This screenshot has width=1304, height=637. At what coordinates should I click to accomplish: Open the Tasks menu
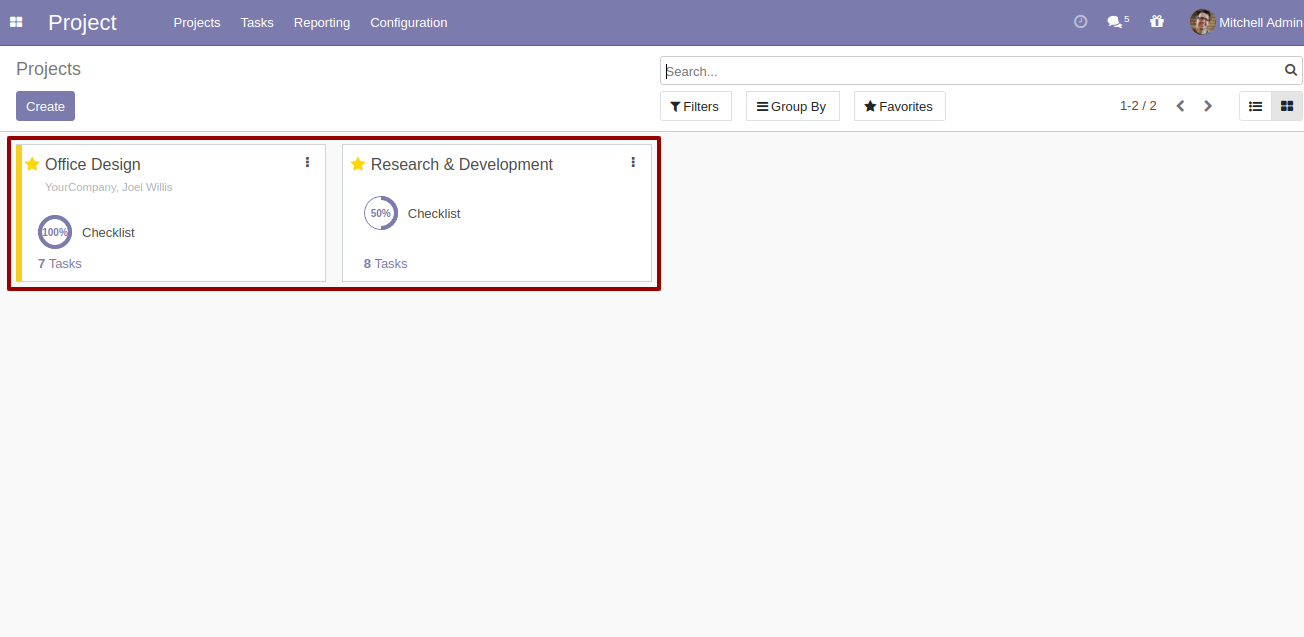click(x=257, y=22)
